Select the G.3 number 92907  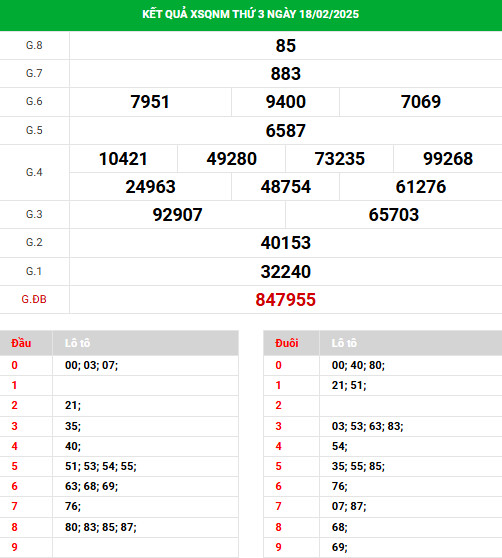tap(178, 215)
